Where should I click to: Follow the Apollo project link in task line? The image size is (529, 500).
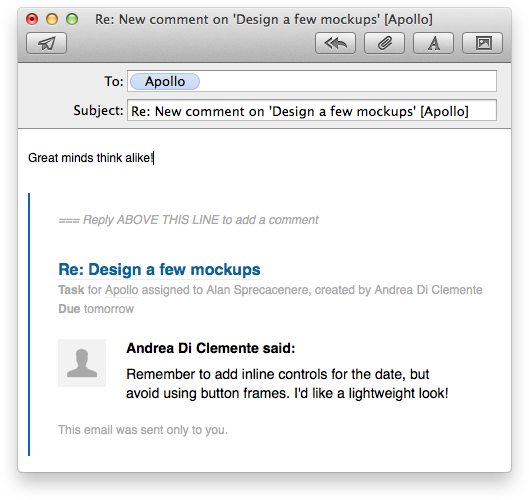click(121, 290)
